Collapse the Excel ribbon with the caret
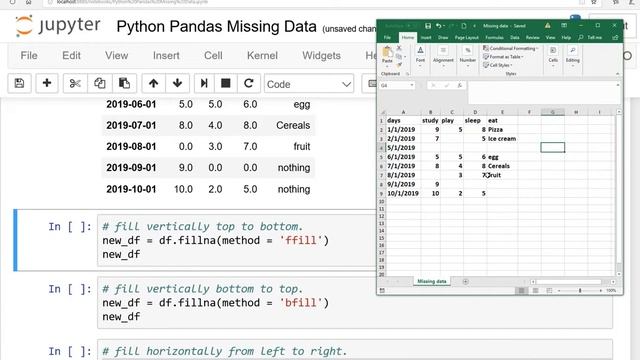This screenshot has height=360, width=640. 617,74
